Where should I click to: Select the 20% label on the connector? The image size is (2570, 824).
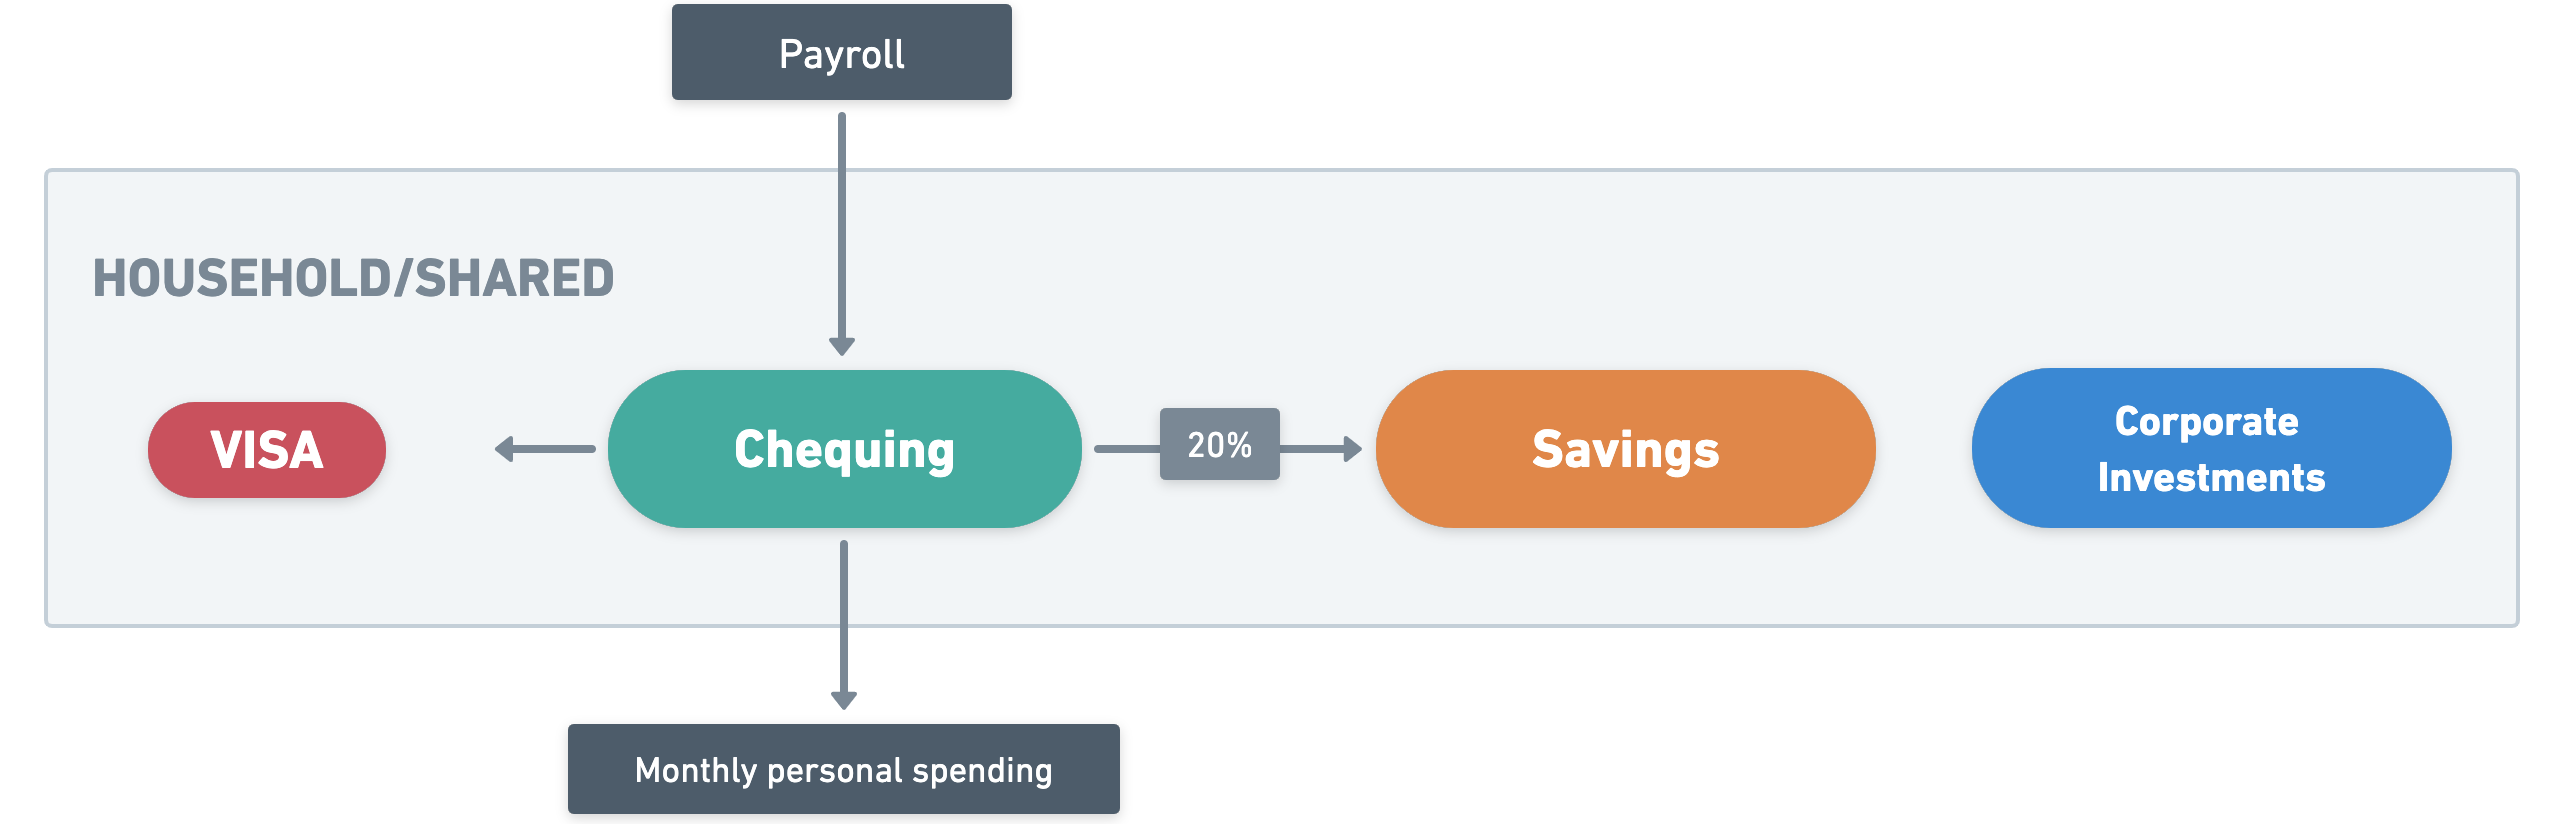pos(1220,444)
